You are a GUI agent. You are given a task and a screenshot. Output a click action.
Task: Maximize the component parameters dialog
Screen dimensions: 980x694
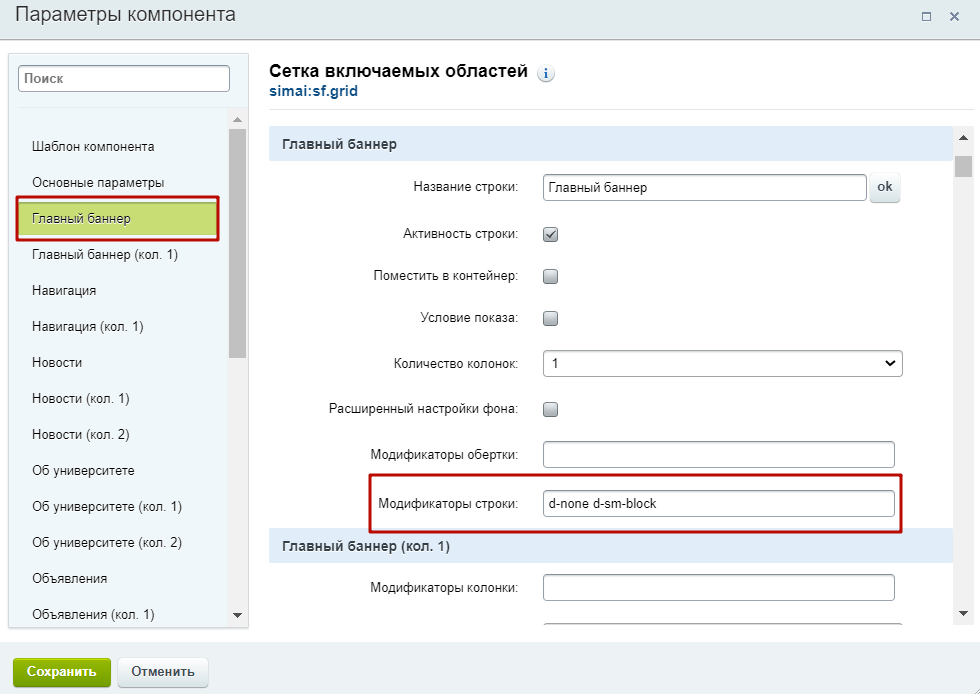coord(926,16)
